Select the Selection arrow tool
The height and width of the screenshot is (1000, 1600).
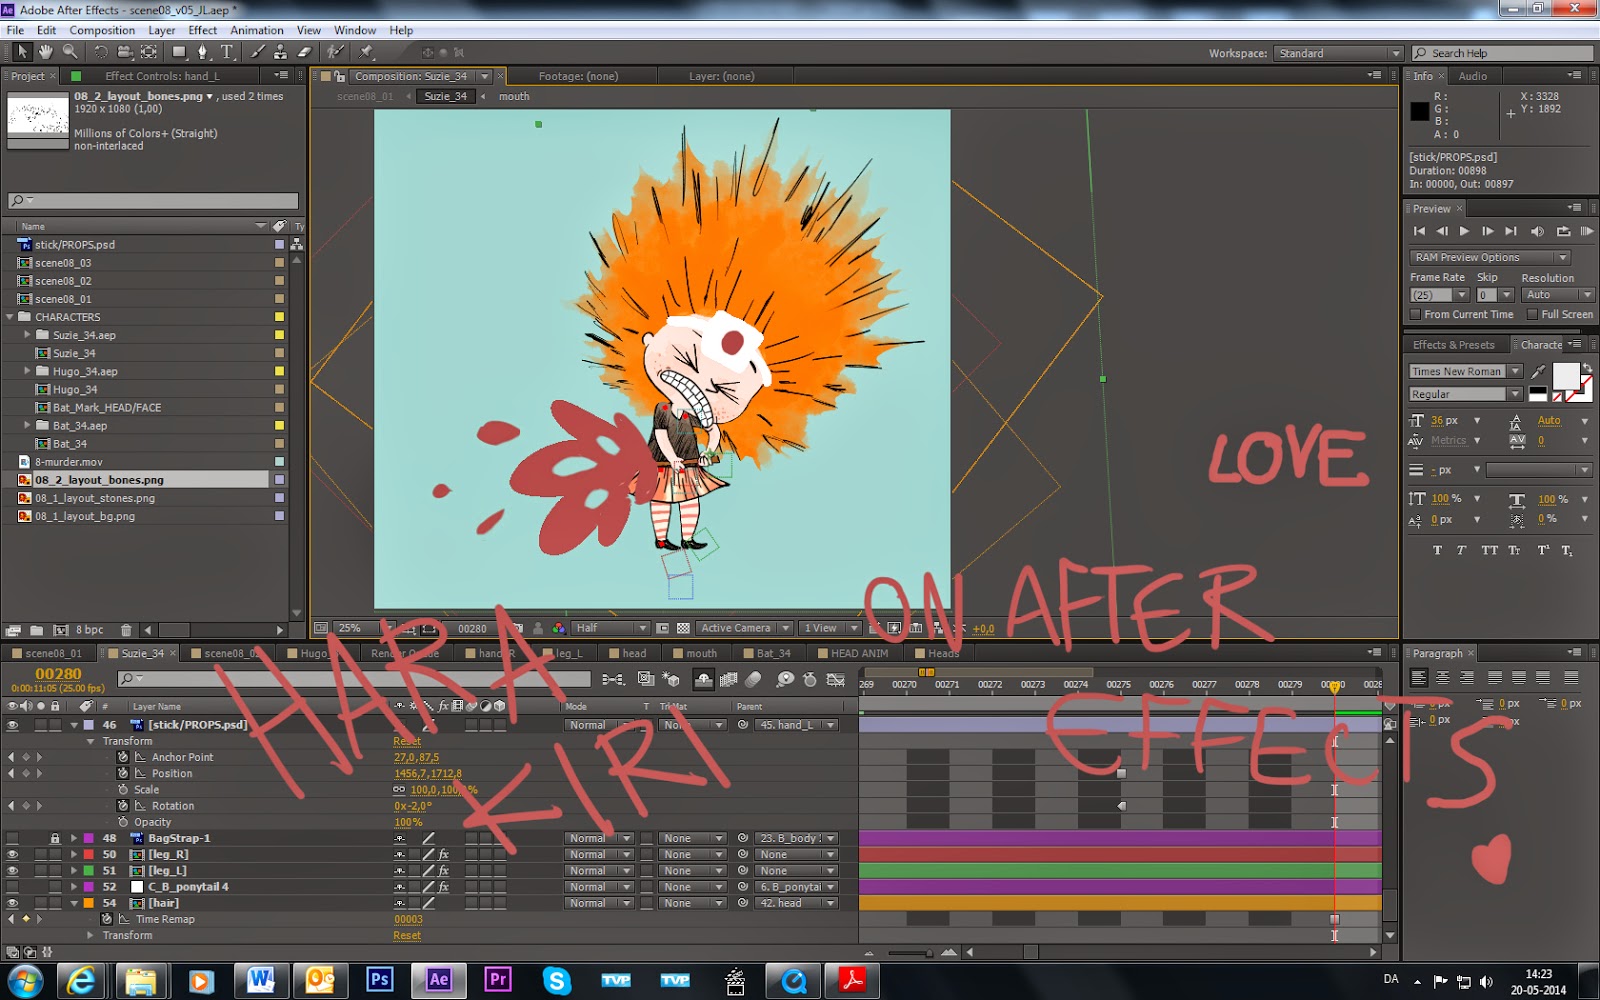tap(22, 52)
